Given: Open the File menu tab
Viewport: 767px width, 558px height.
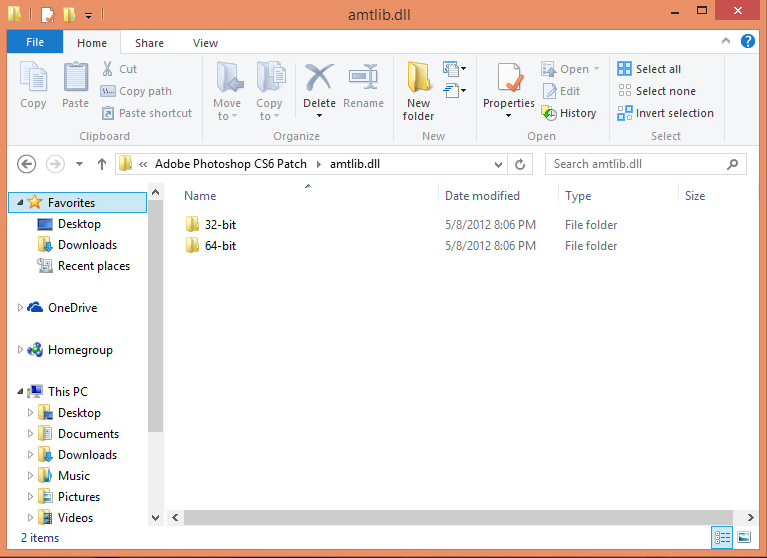Looking at the screenshot, I should (35, 42).
